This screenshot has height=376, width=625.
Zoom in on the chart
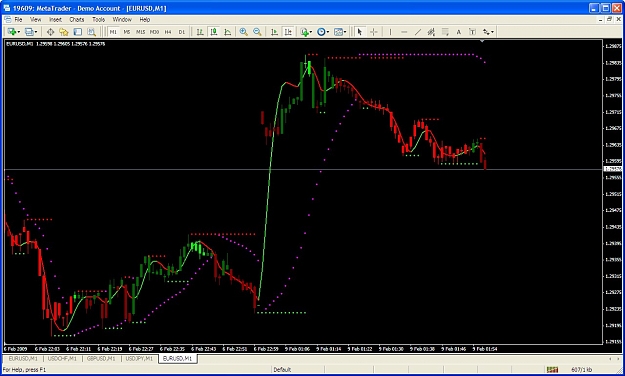(x=244, y=32)
